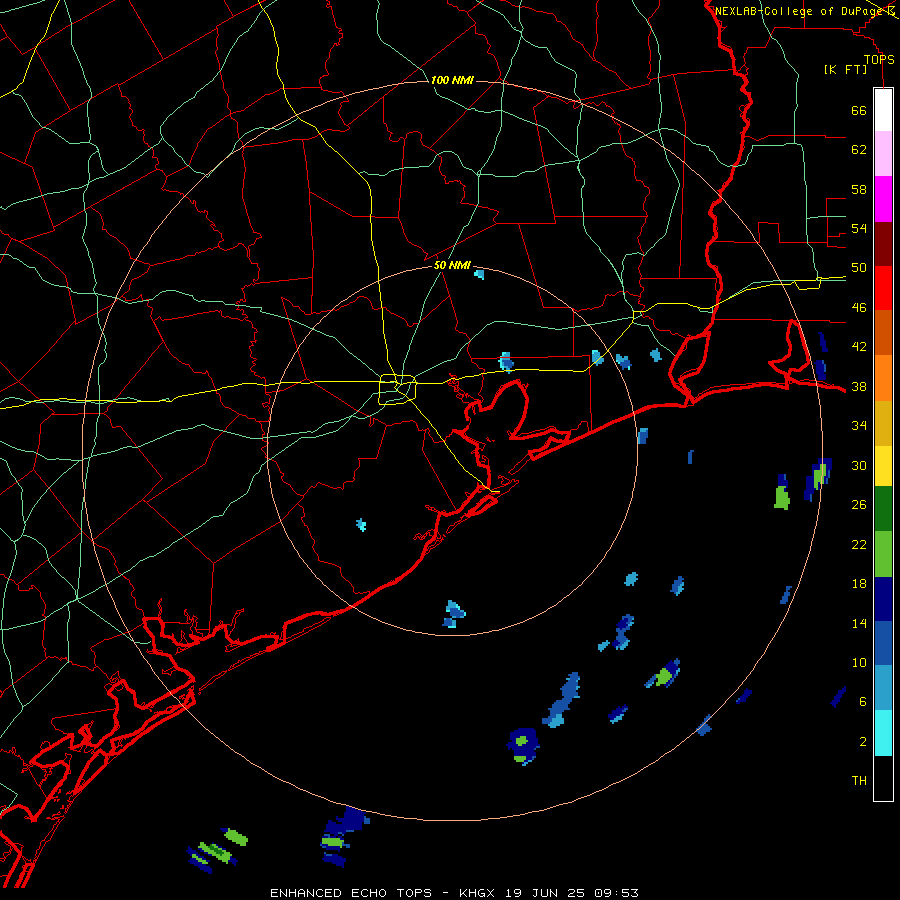This screenshot has width=900, height=900.
Task: Click the light blue swatch beside label 6
Action: [883, 688]
